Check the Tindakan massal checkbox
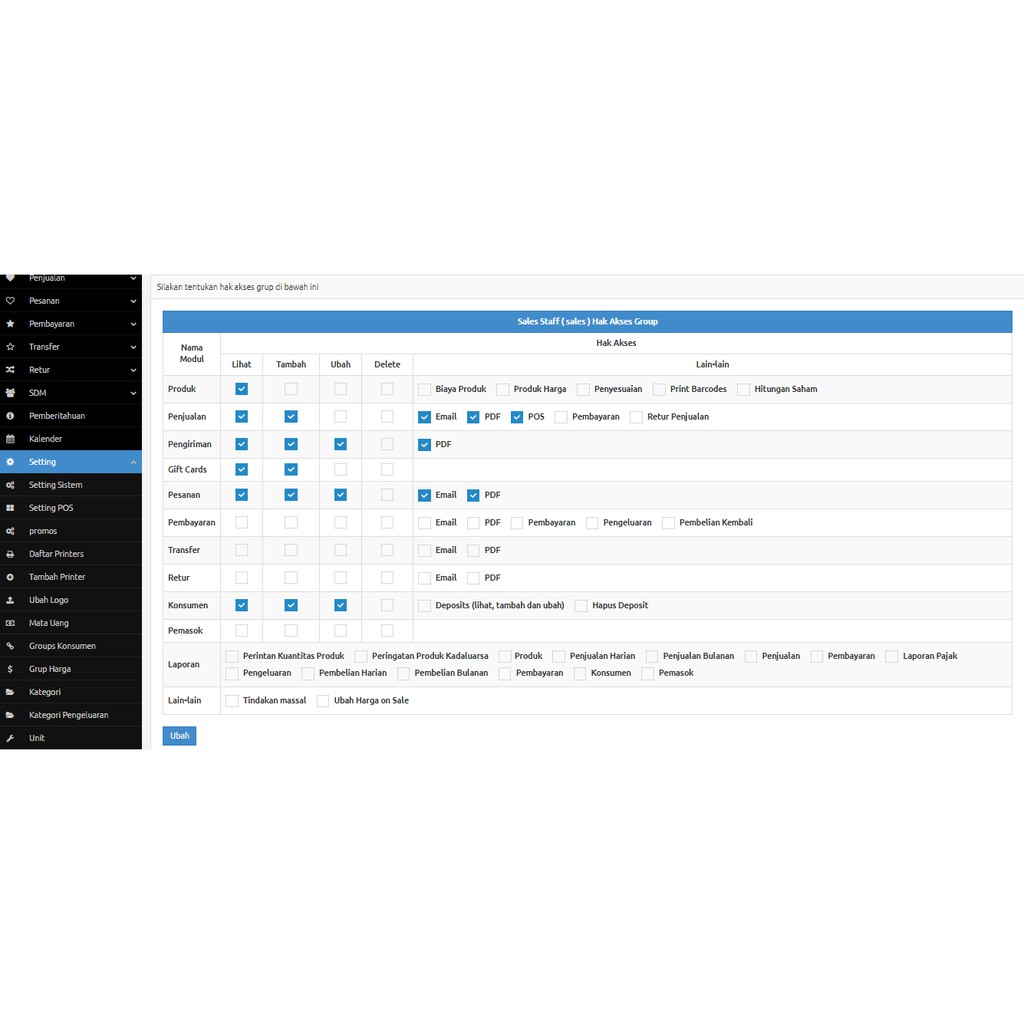 point(232,701)
